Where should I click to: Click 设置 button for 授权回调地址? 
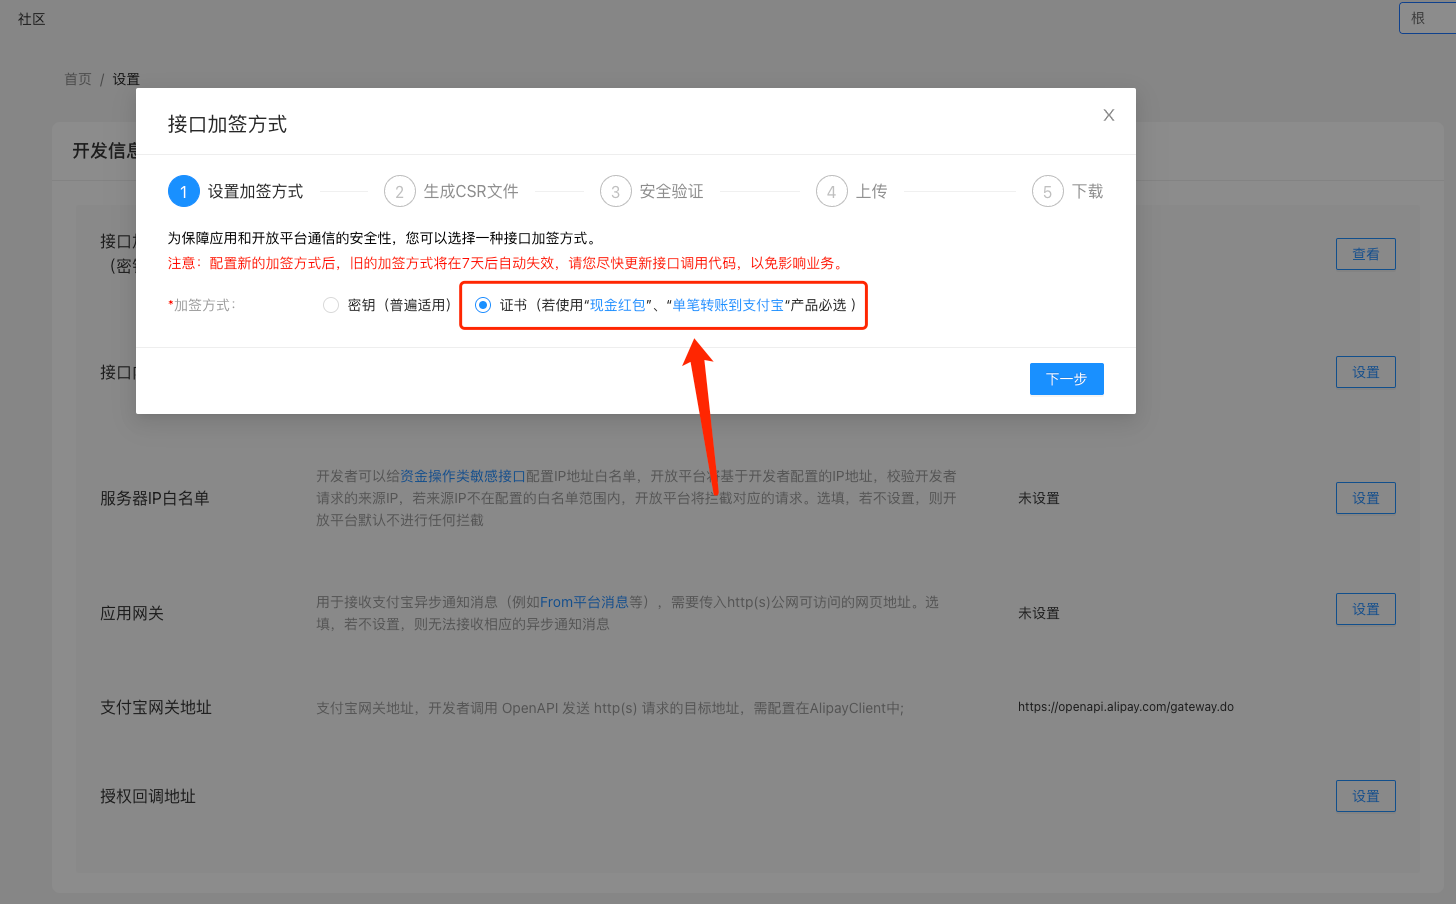coord(1366,796)
